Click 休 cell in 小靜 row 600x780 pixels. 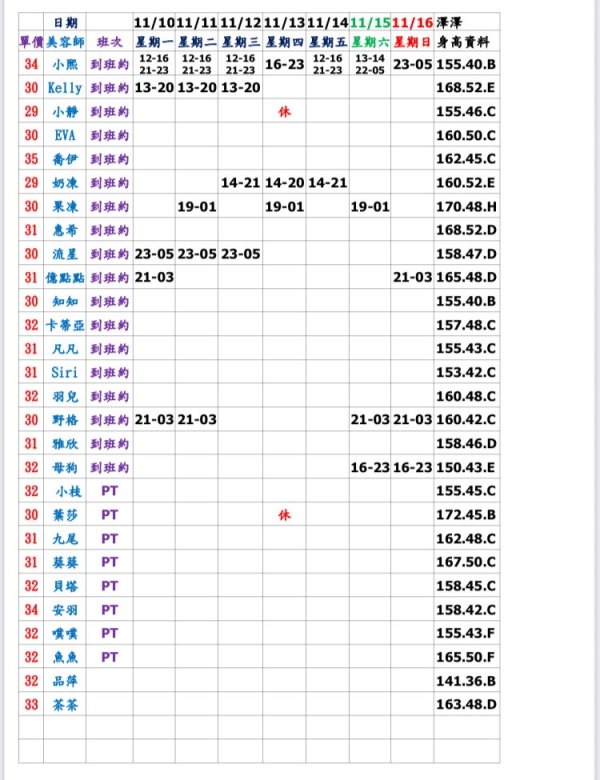point(284,112)
